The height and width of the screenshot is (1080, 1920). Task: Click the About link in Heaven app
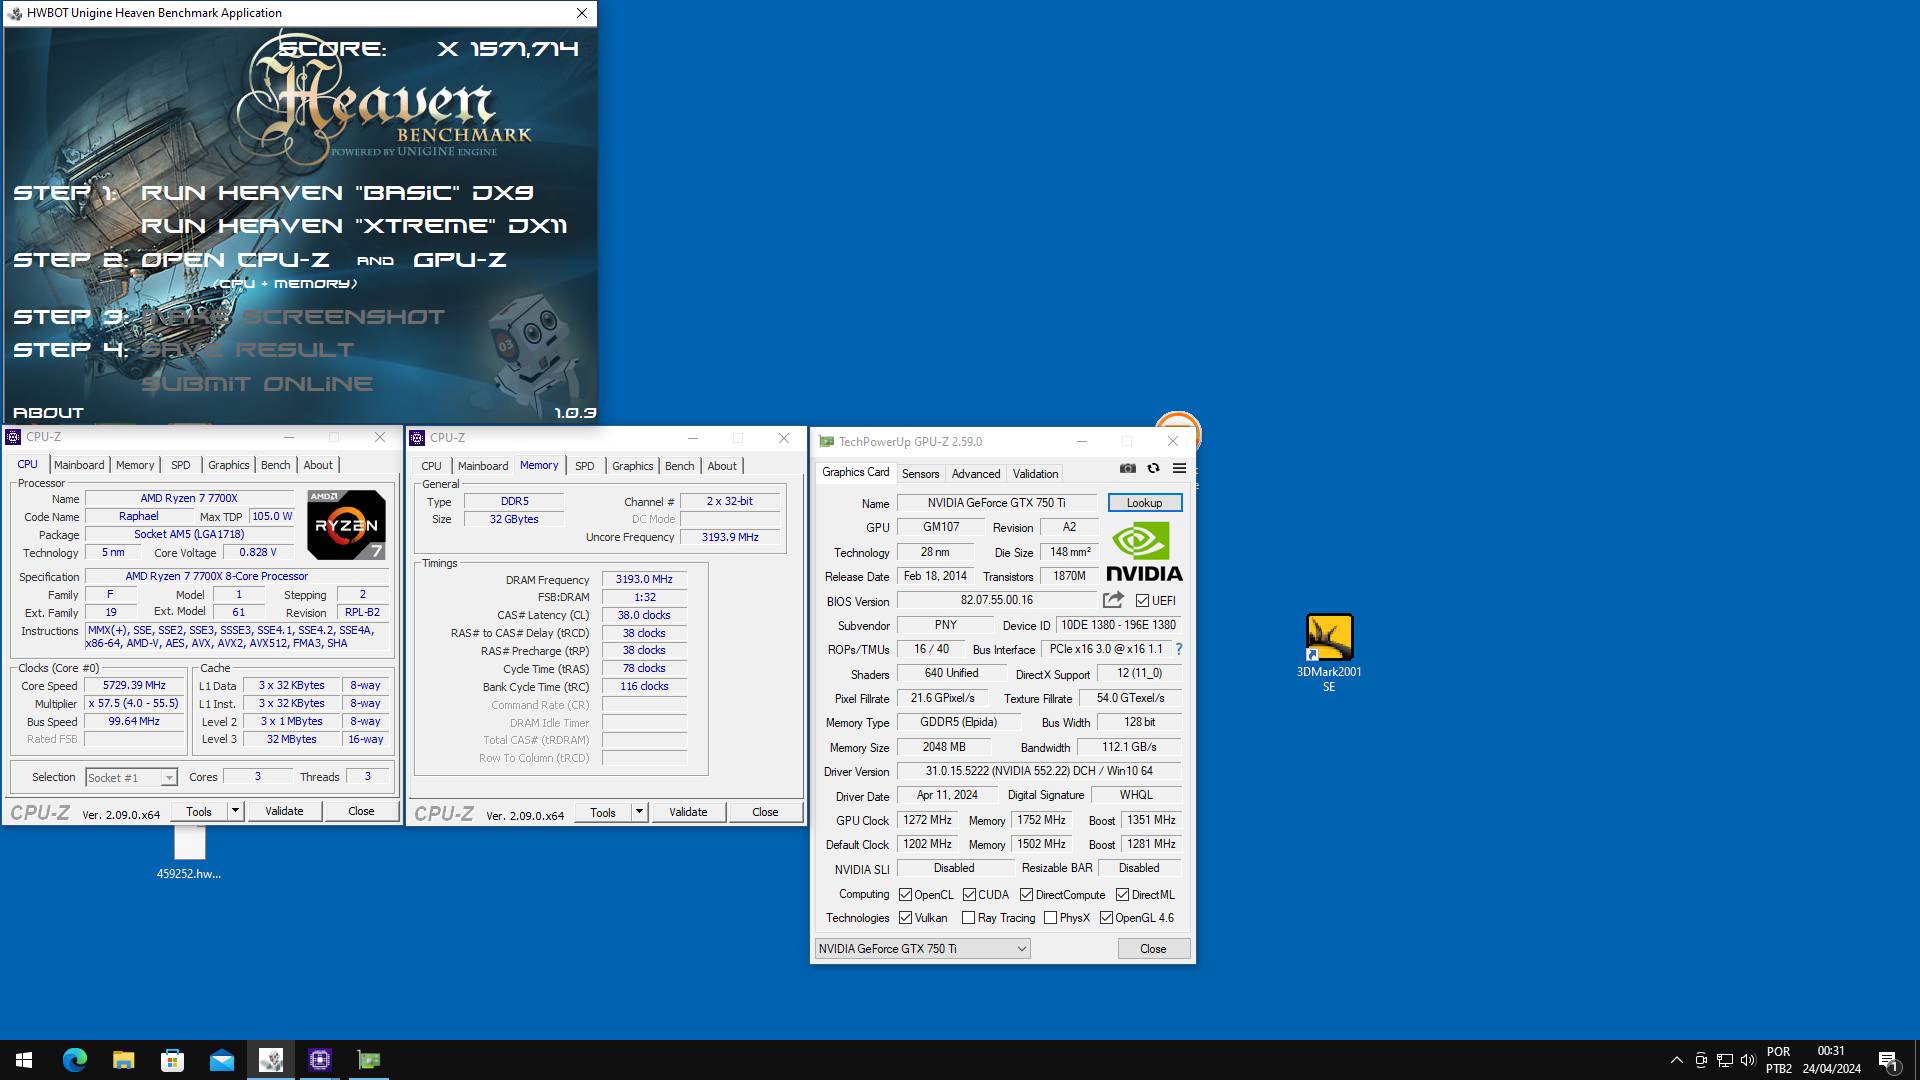coord(48,412)
